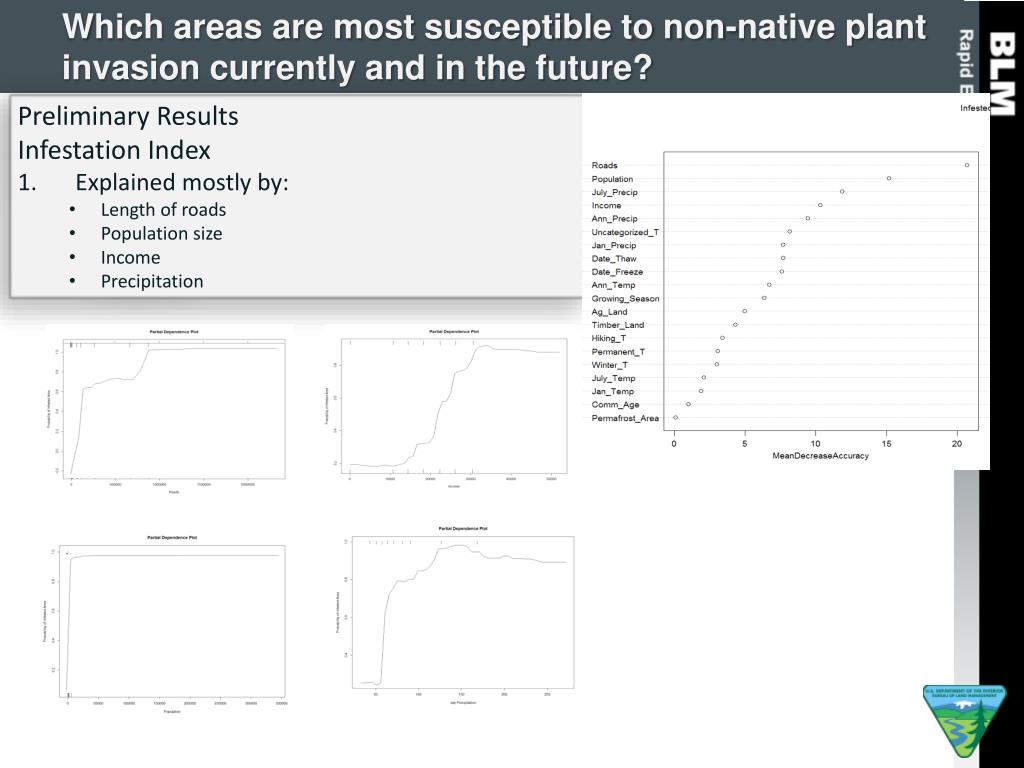Select the "Length of roads" bullet

[x=163, y=210]
